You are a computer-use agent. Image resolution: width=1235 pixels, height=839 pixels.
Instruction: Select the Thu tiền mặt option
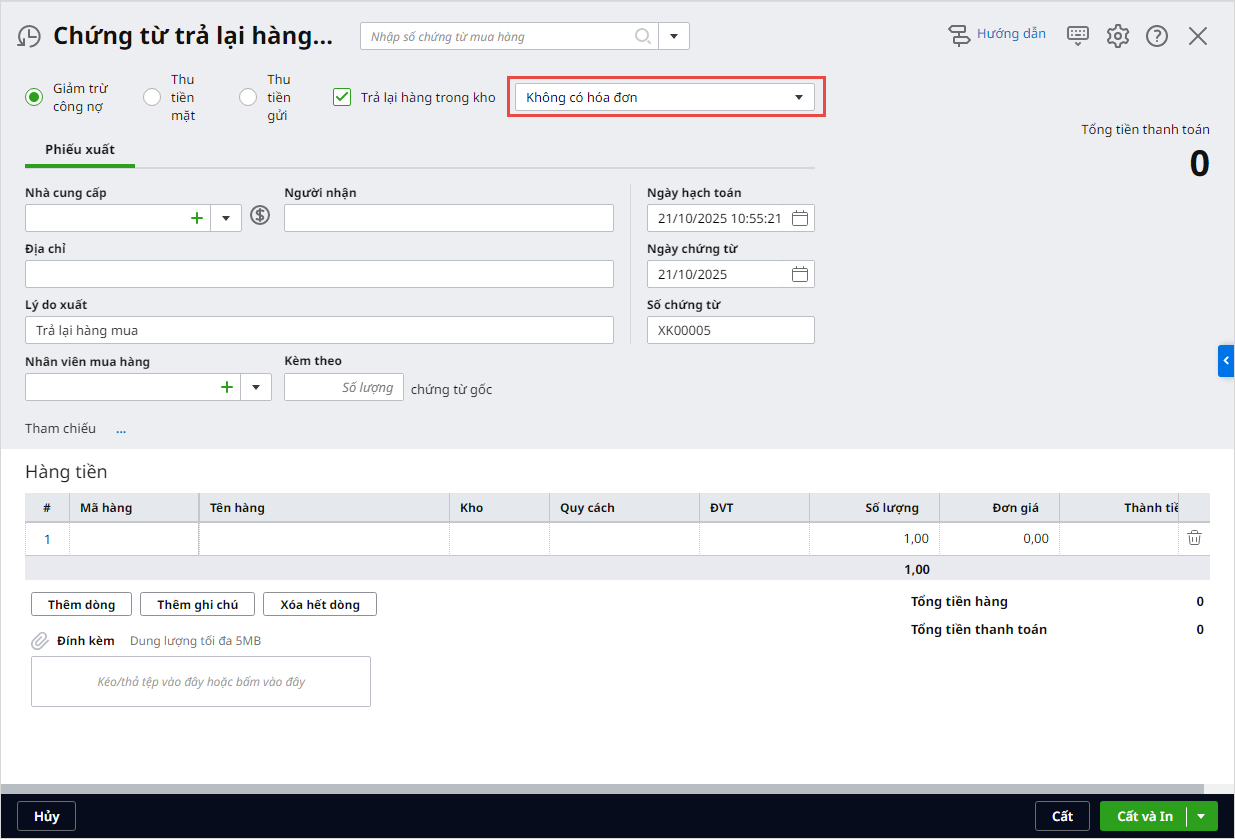pyautogui.click(x=152, y=97)
